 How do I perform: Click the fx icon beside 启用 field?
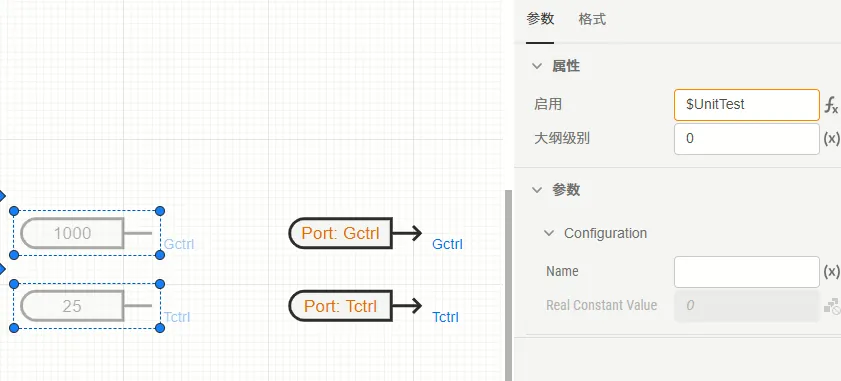coord(831,105)
